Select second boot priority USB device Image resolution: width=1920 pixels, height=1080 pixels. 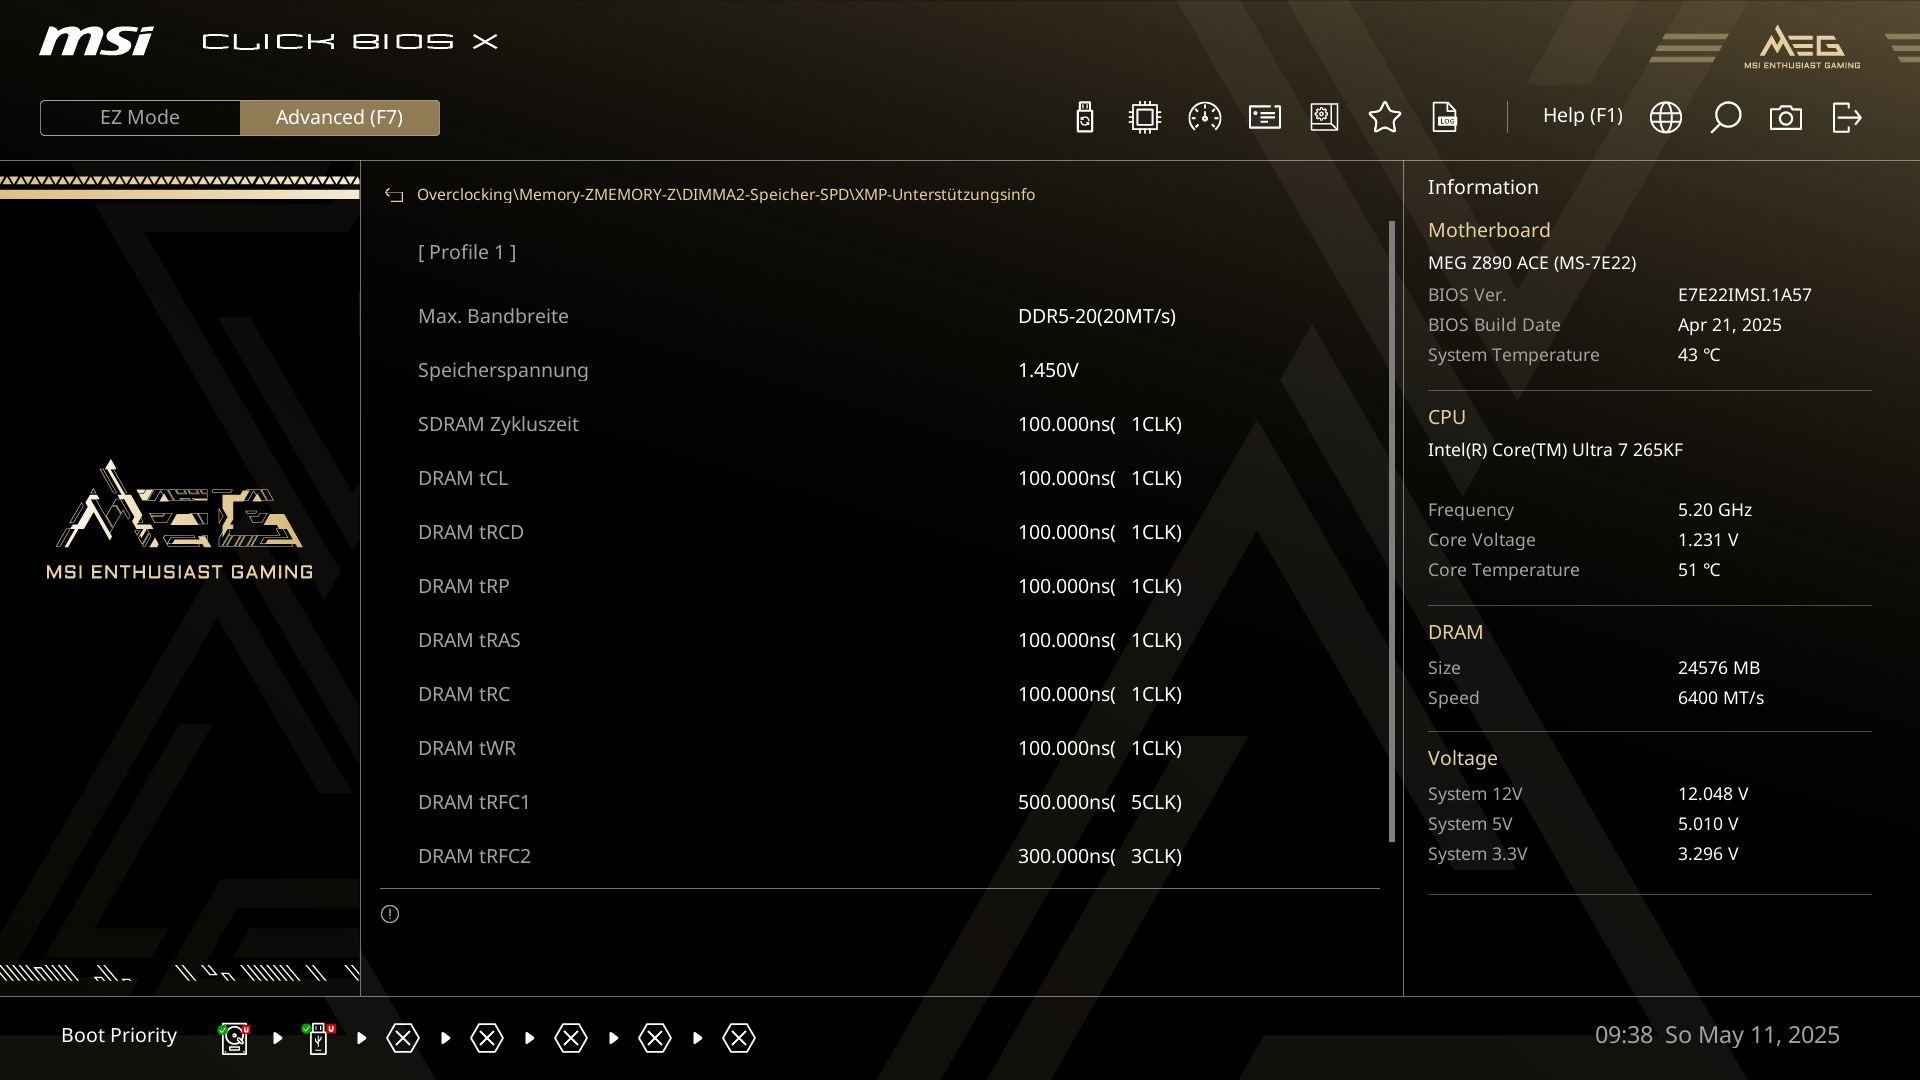[x=318, y=1038]
